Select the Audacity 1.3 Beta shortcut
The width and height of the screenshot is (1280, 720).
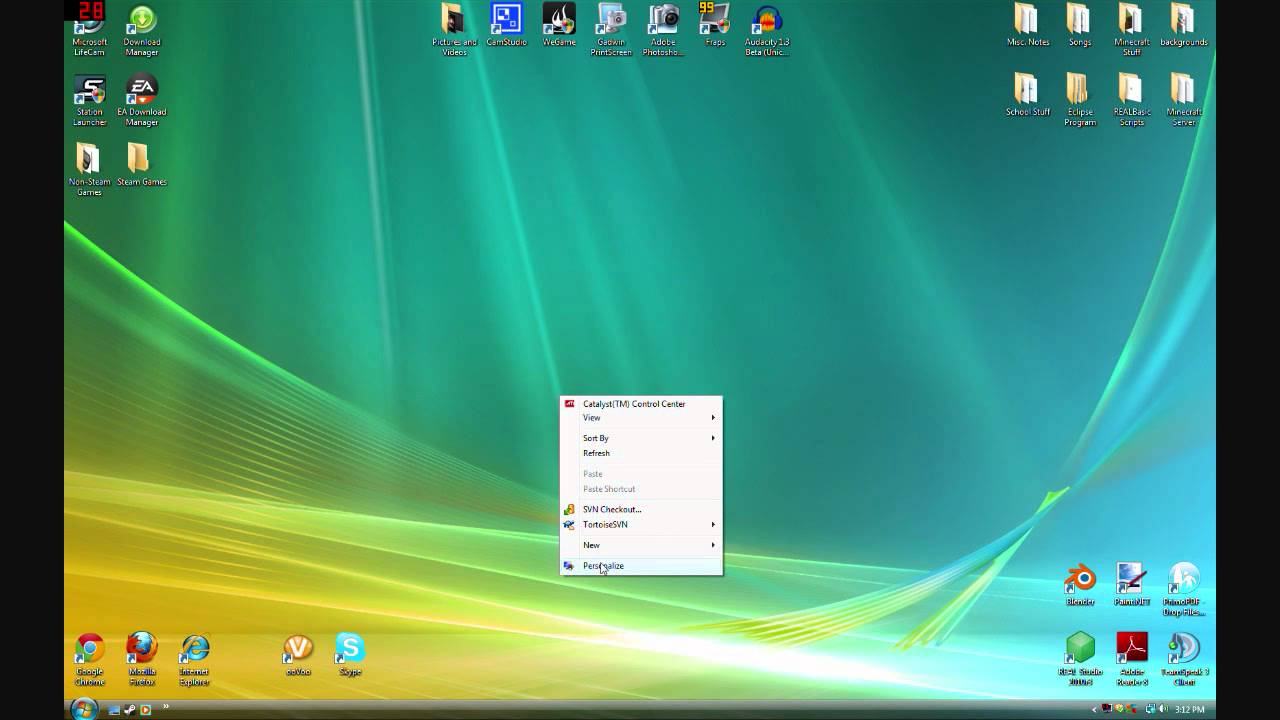click(x=767, y=30)
